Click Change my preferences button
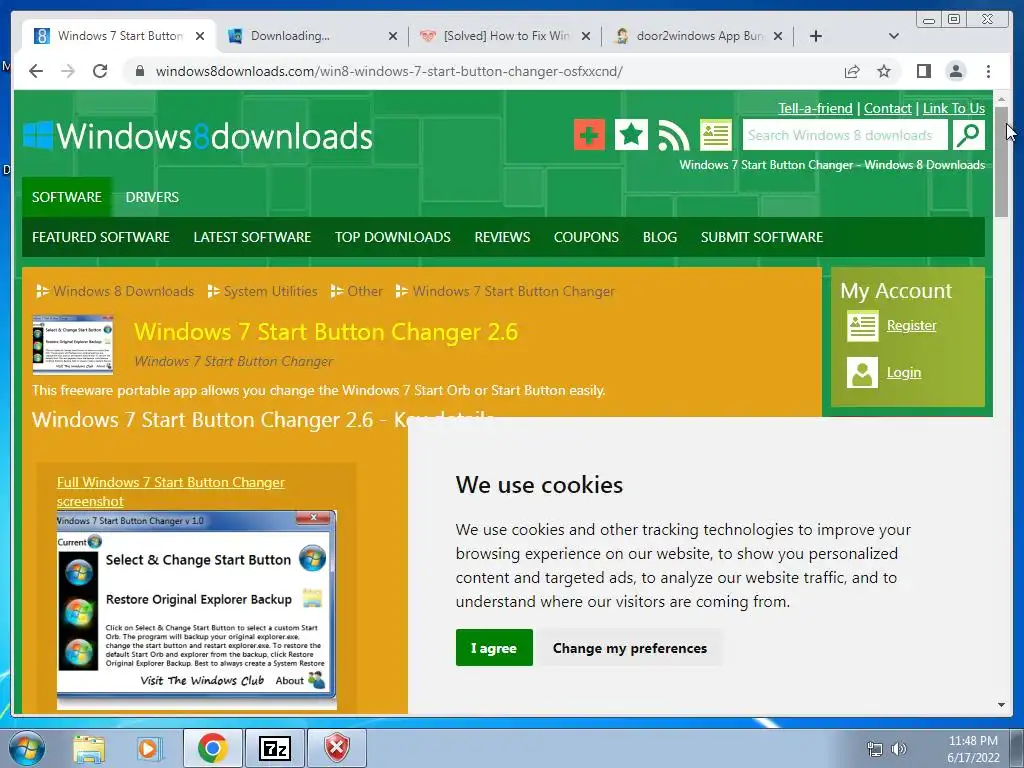This screenshot has width=1024, height=768. tap(630, 648)
